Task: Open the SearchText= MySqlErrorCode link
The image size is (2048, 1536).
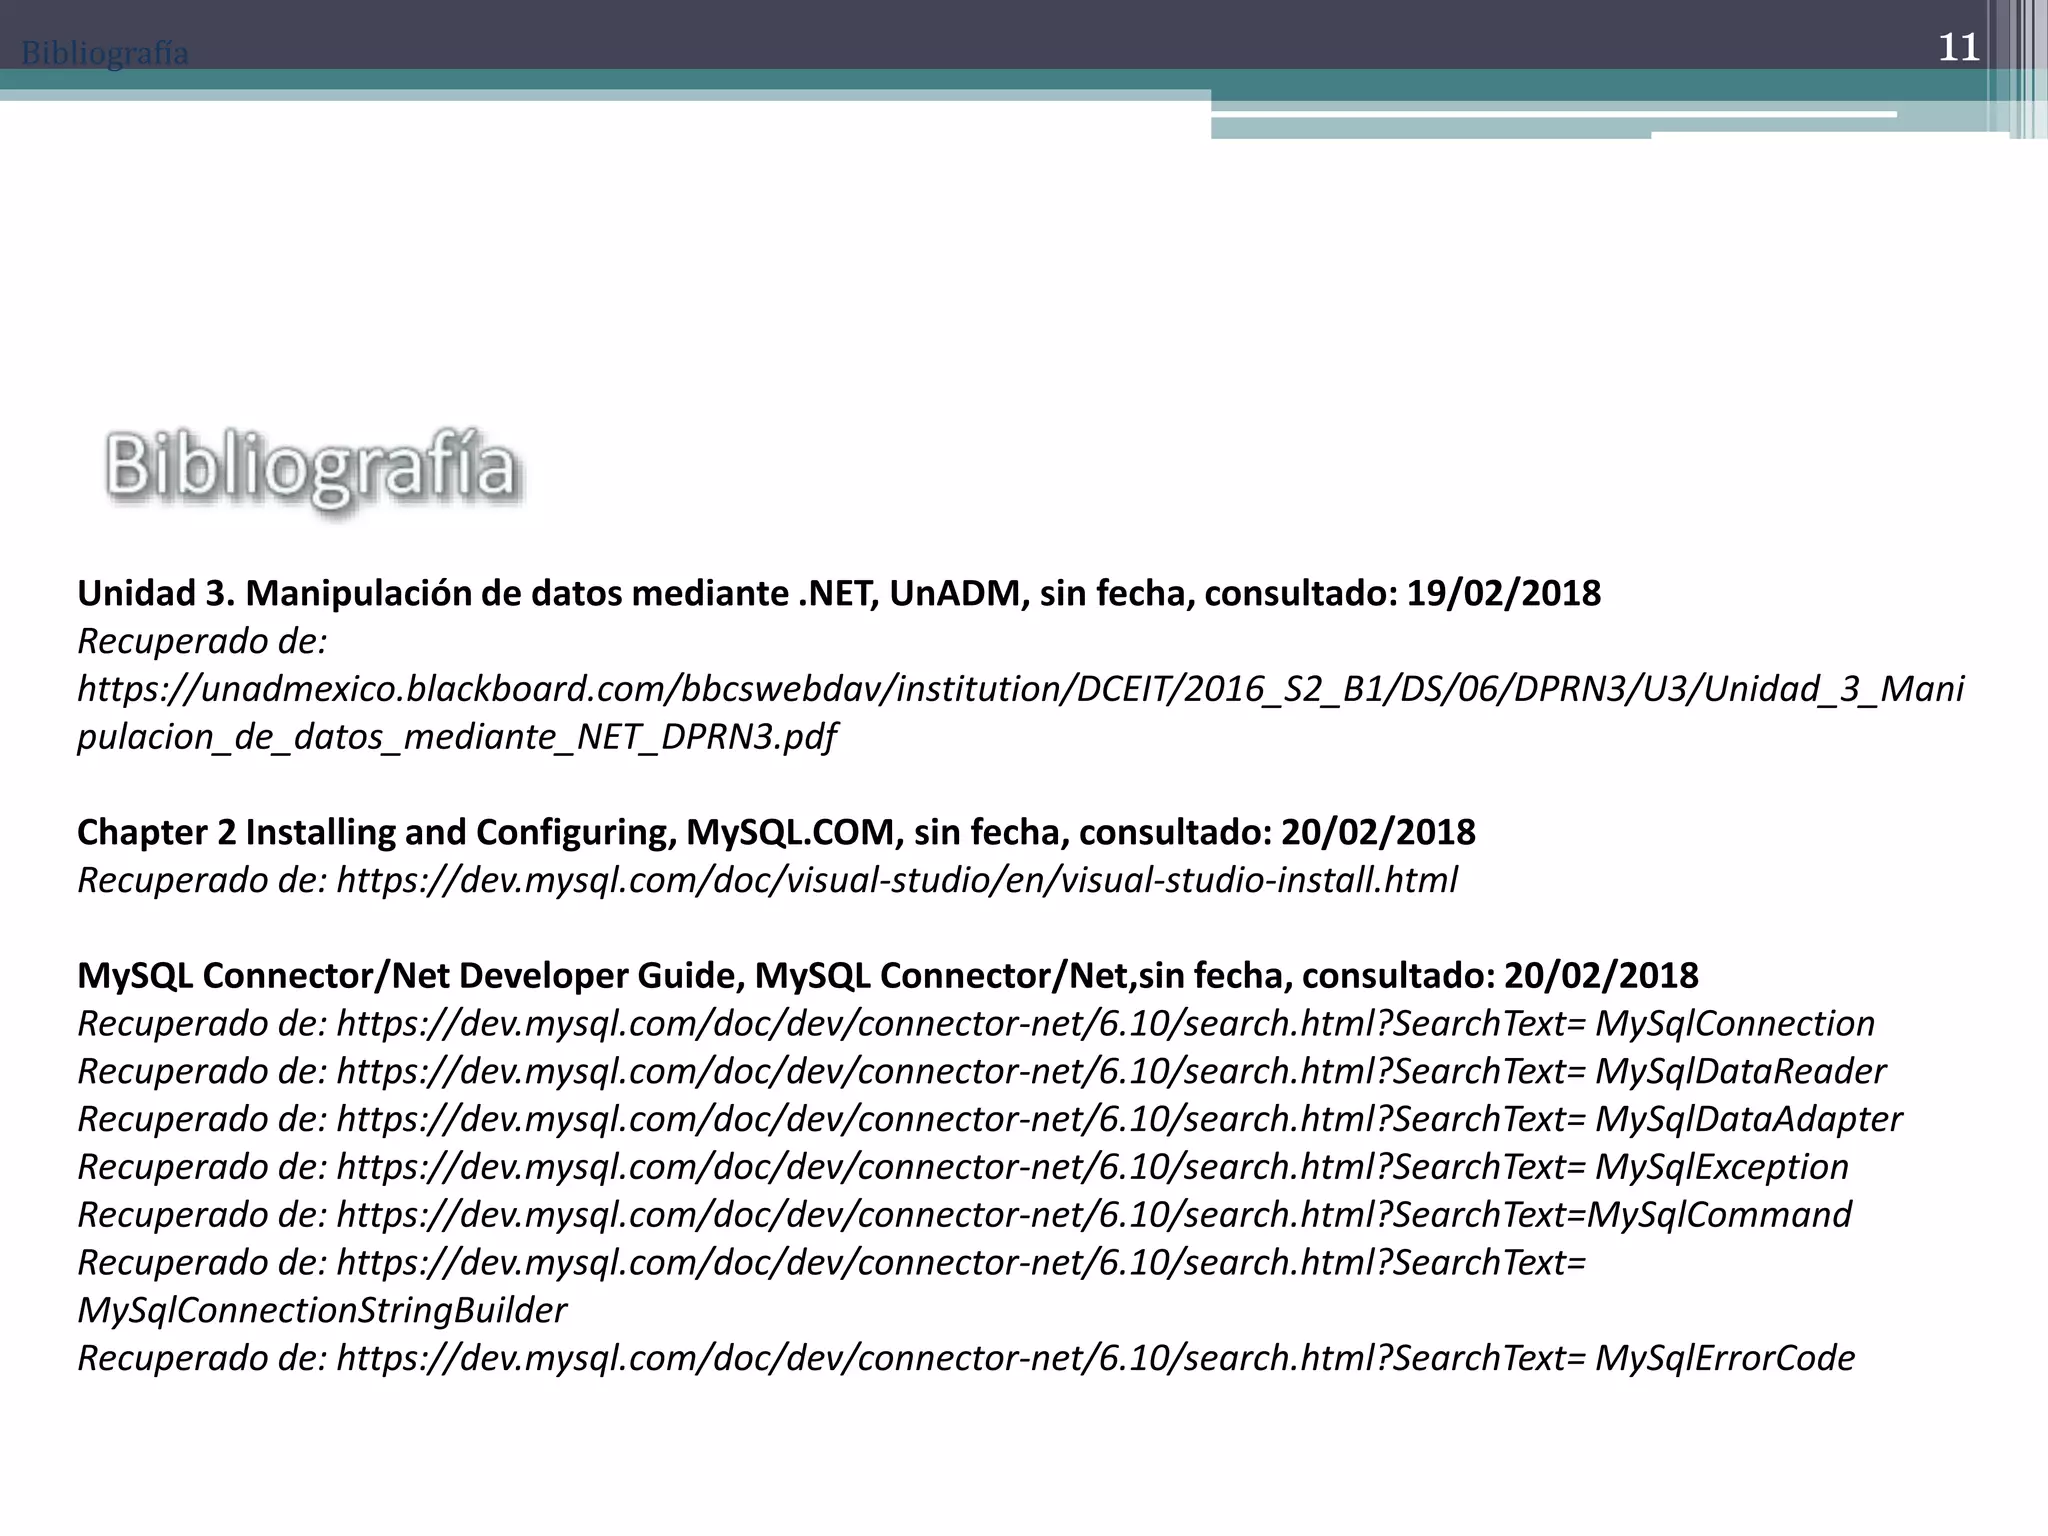Action: [x=1095, y=1358]
